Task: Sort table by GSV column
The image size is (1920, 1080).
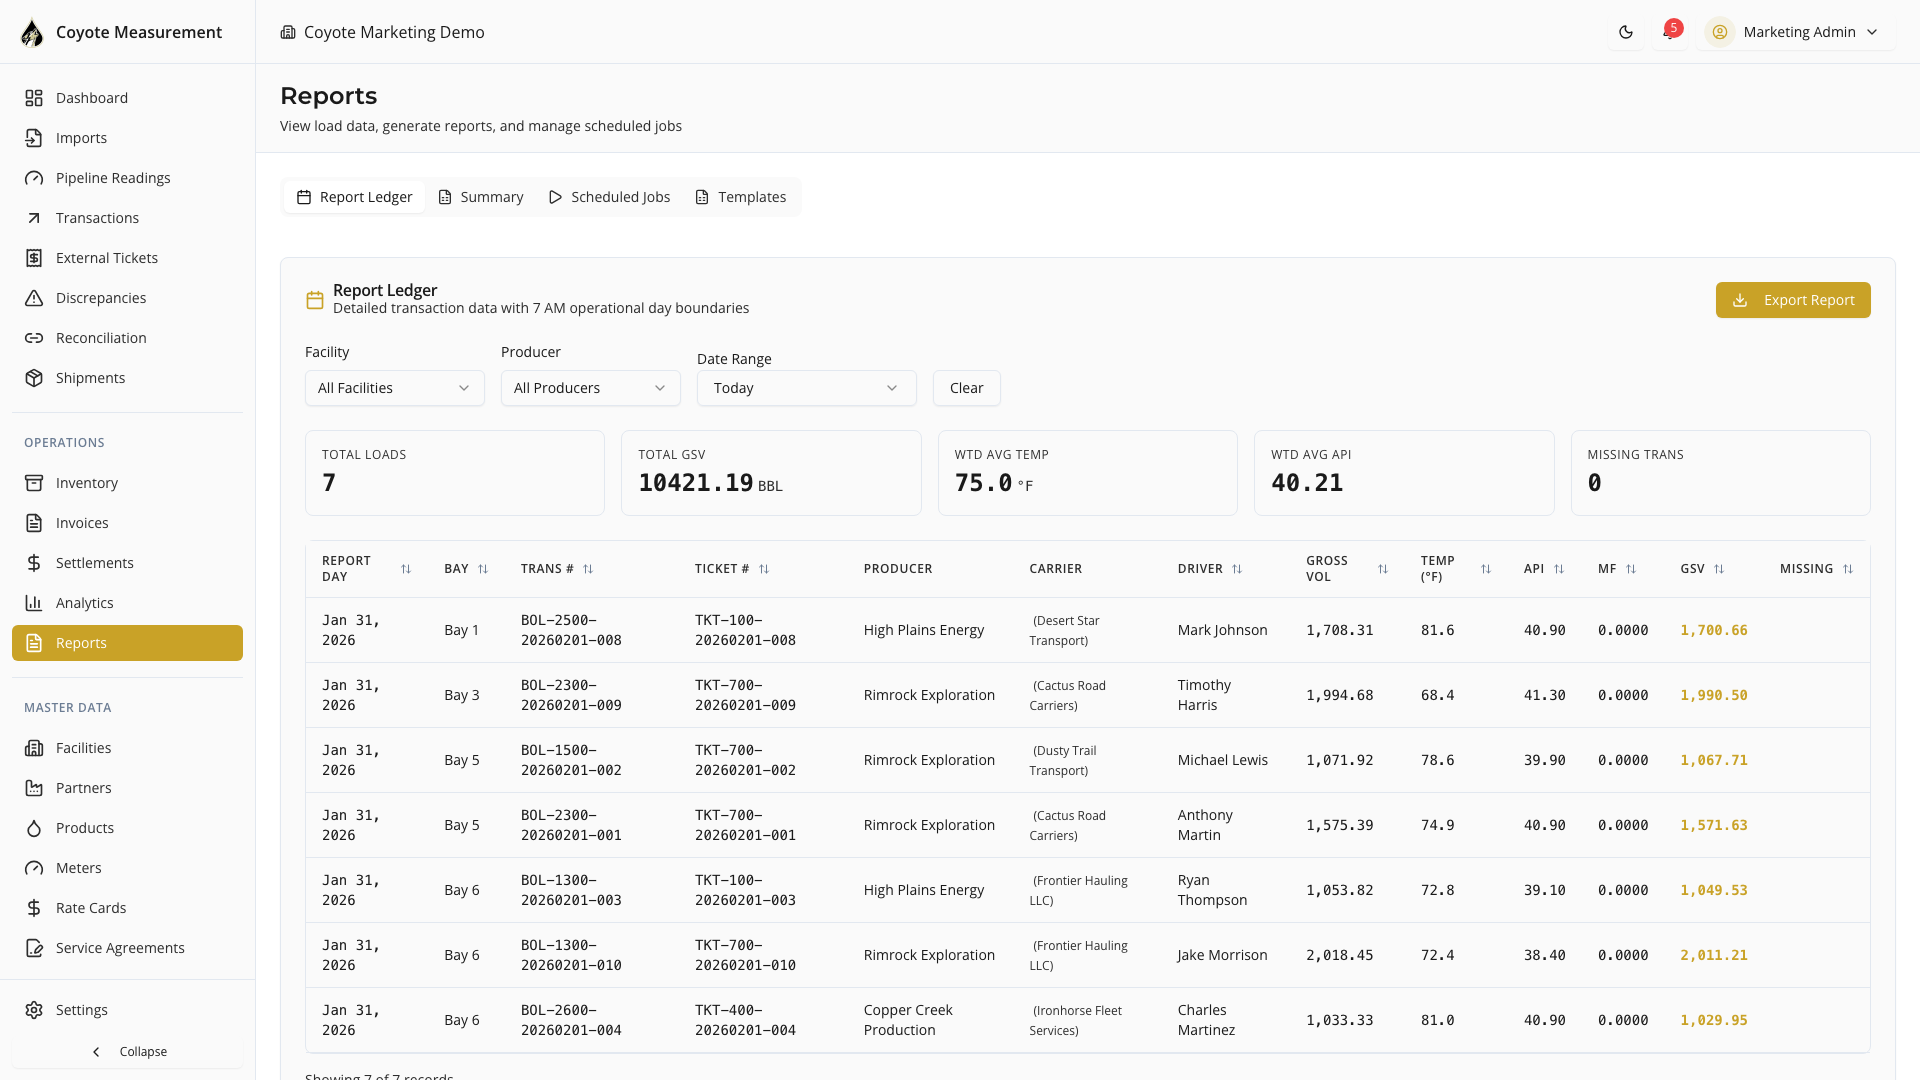Action: pos(1718,569)
